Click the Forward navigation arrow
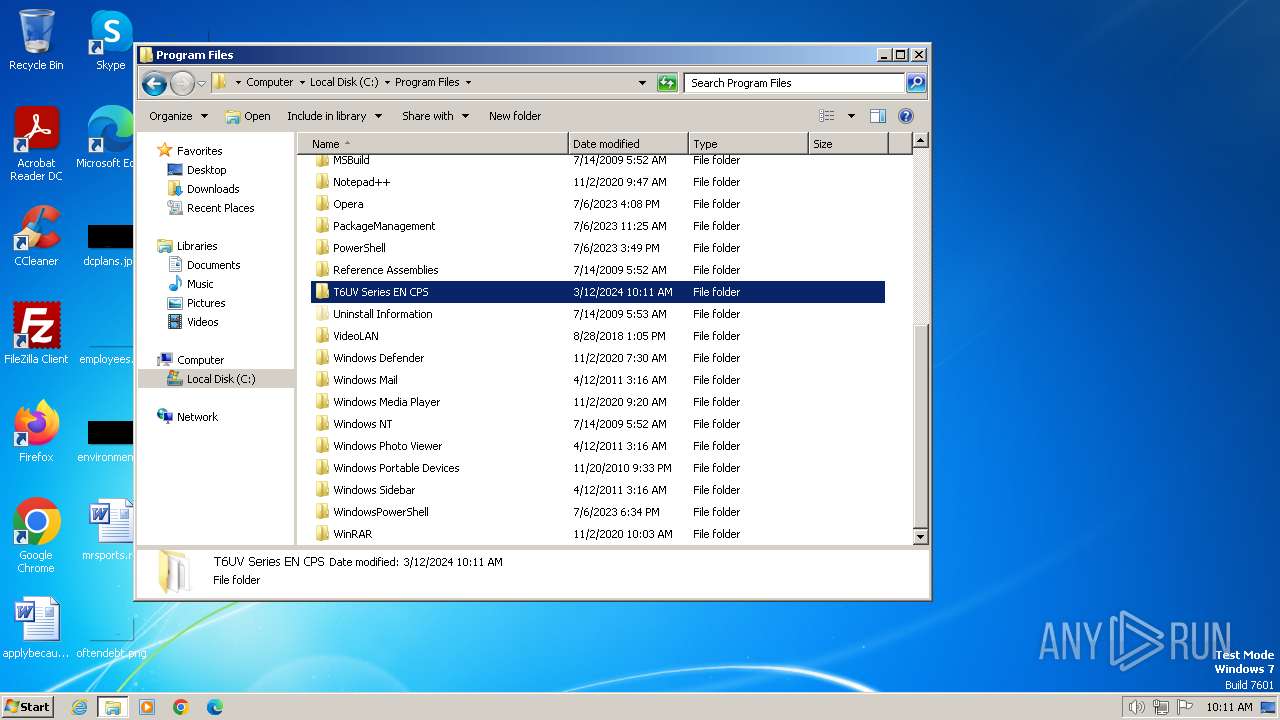Viewport: 1280px width, 720px height. click(x=182, y=83)
